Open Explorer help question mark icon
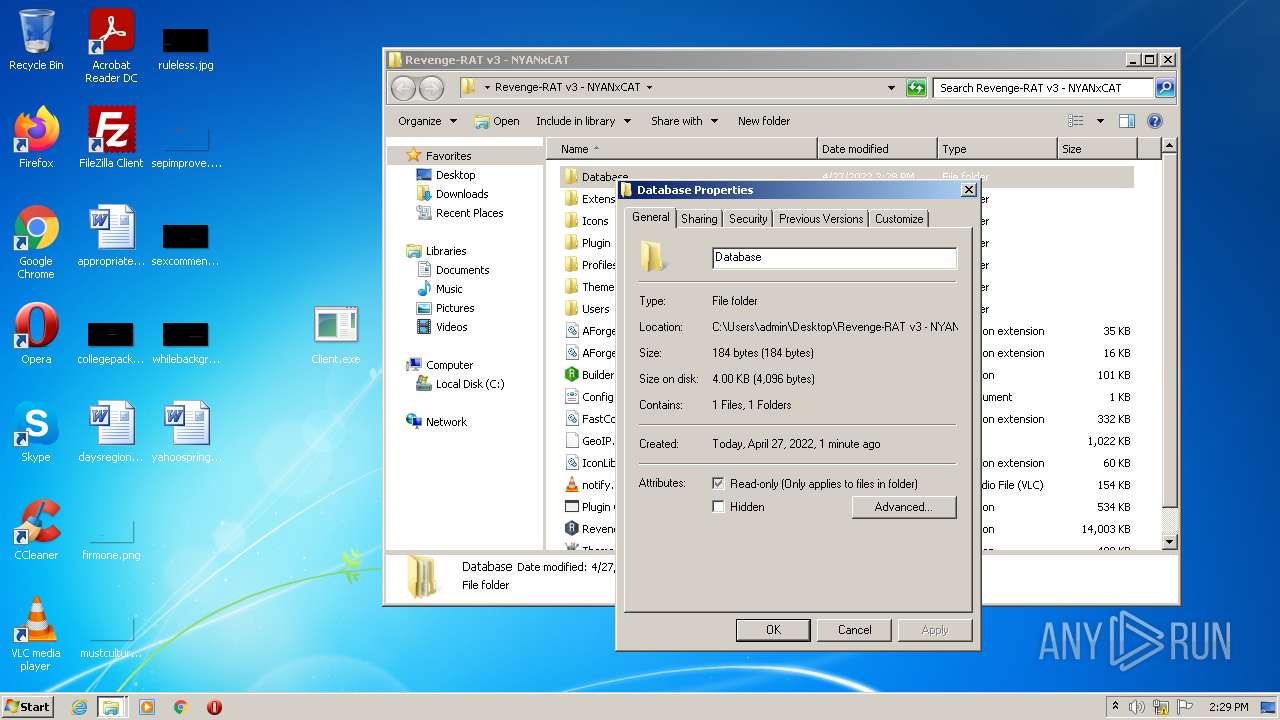This screenshot has height=720, width=1280. (1154, 121)
